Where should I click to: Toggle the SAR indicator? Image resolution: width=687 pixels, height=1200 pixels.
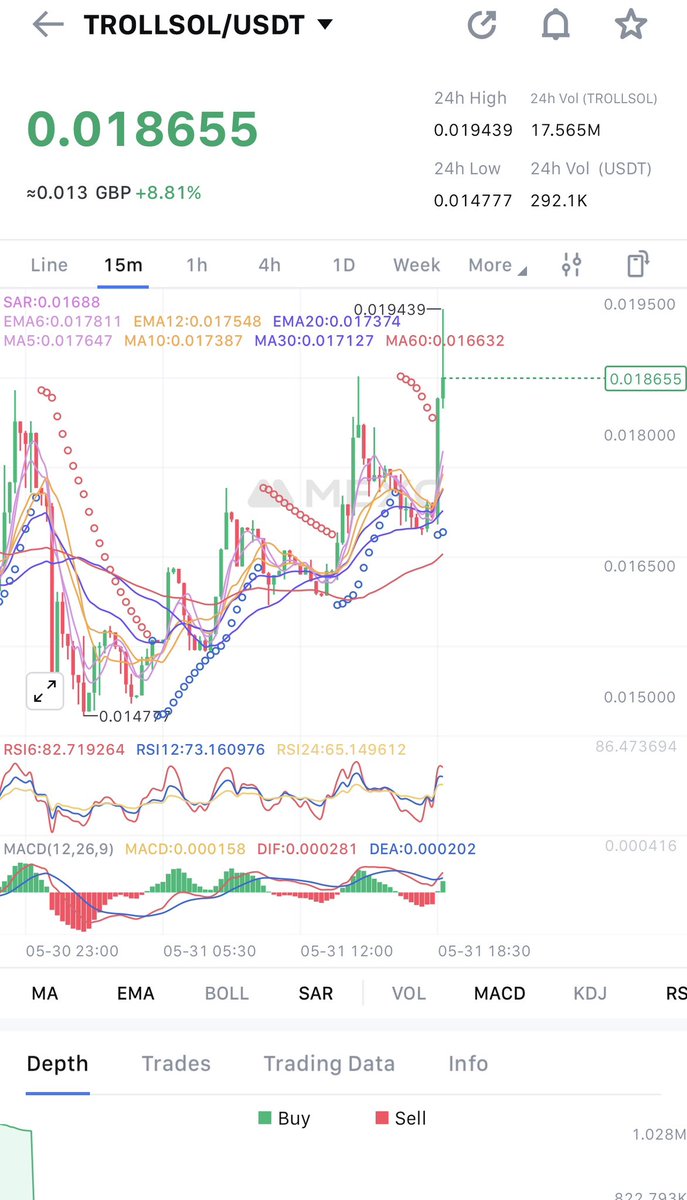[x=316, y=993]
